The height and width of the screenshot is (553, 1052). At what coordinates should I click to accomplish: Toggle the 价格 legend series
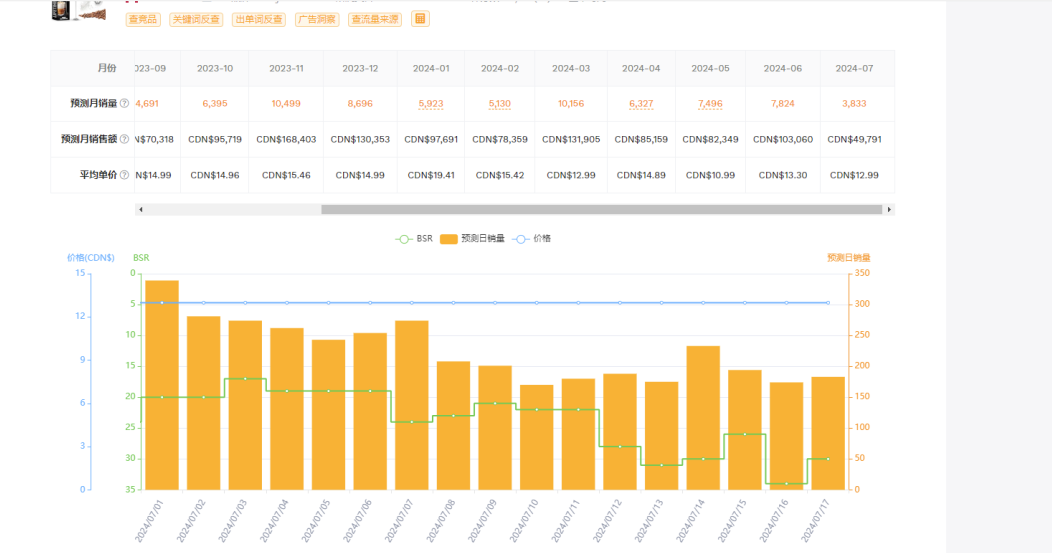tap(531, 239)
